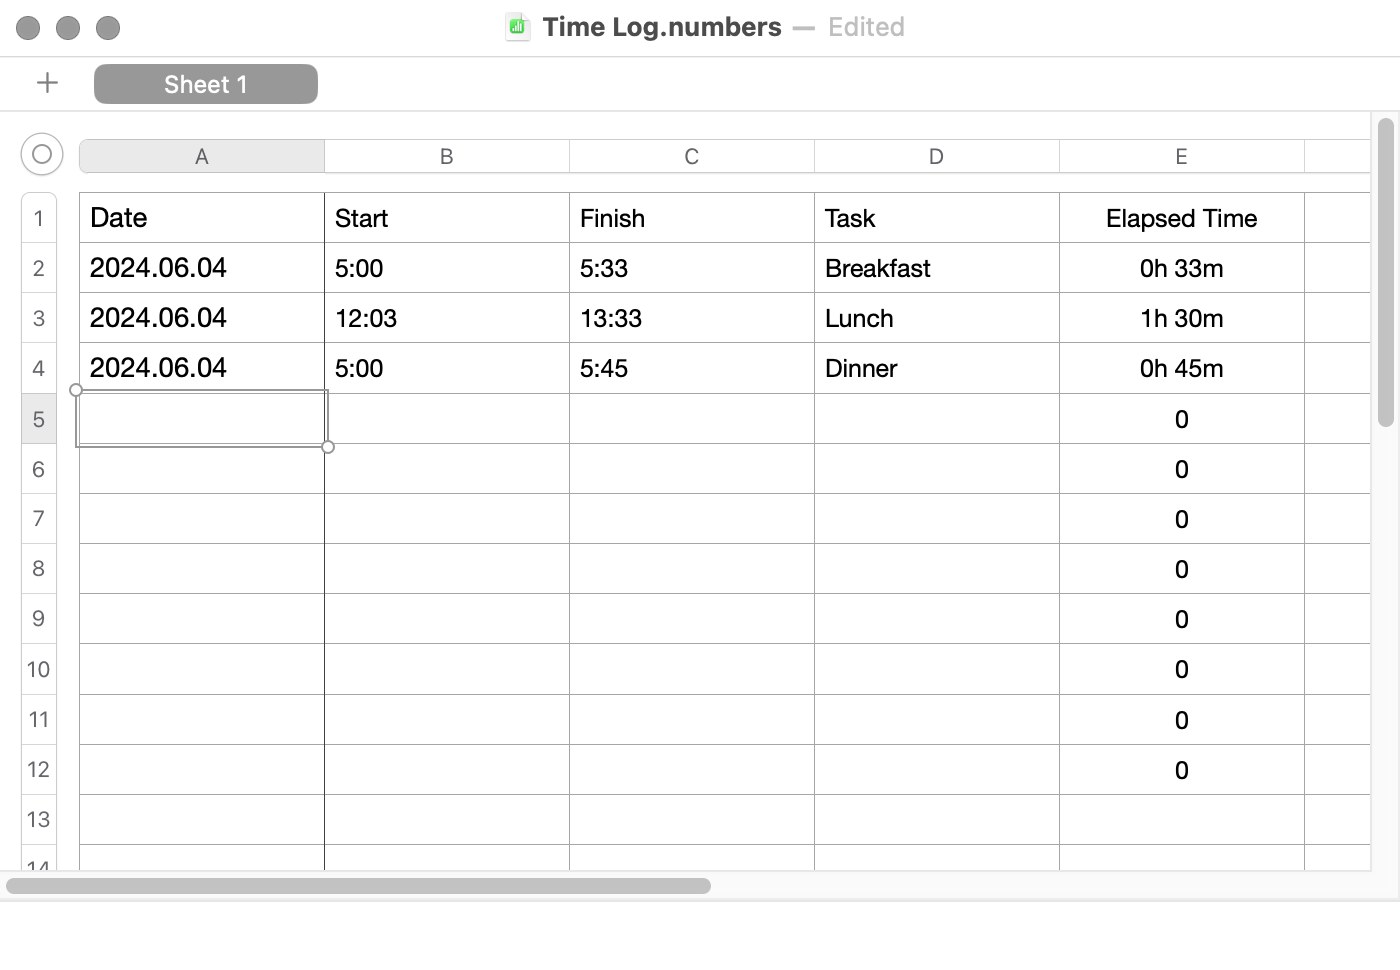
Task: Click the 13:33 finish time cell
Action: [x=692, y=318]
